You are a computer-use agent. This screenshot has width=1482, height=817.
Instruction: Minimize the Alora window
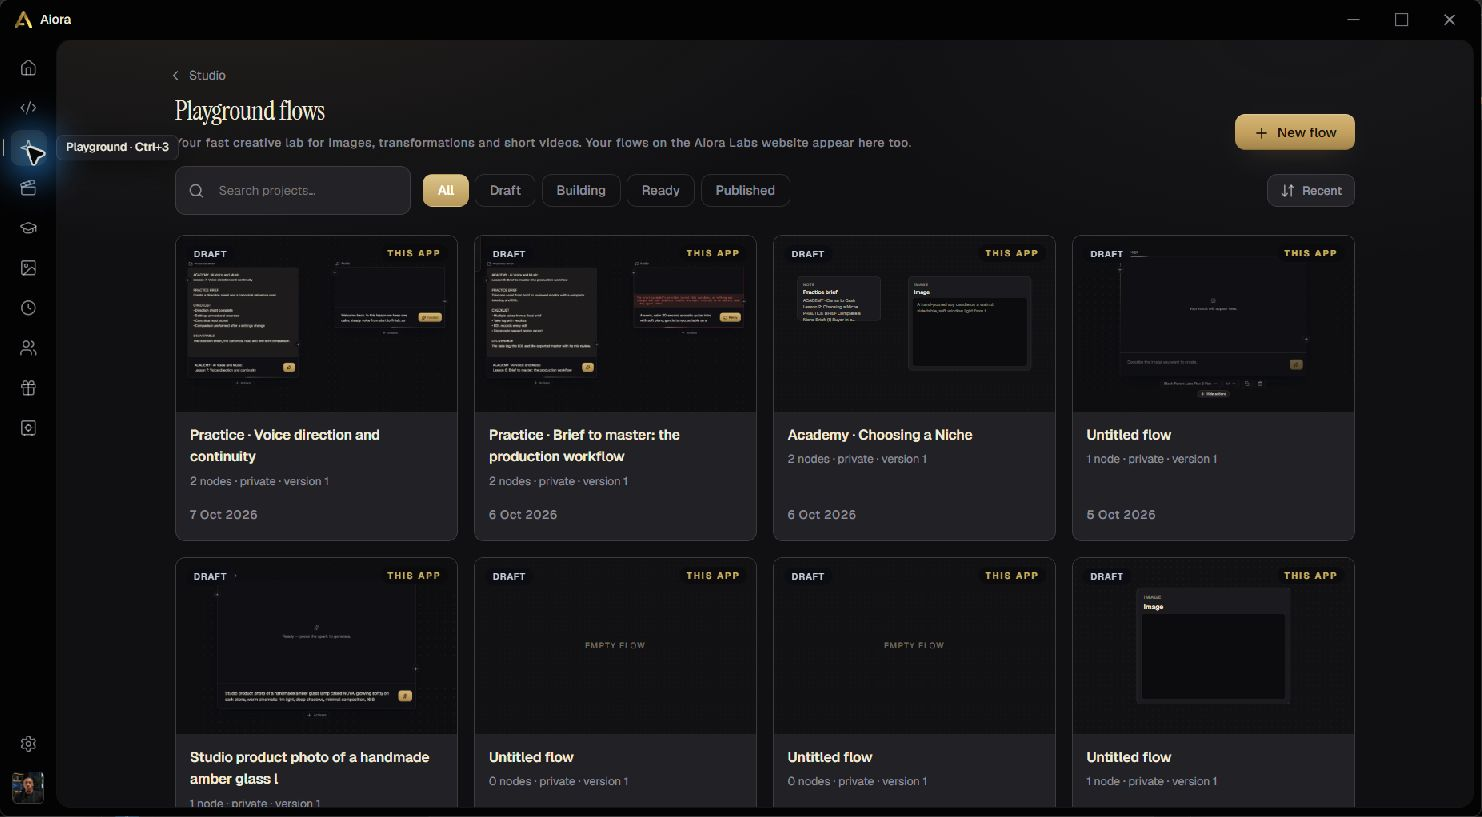[x=1354, y=20]
